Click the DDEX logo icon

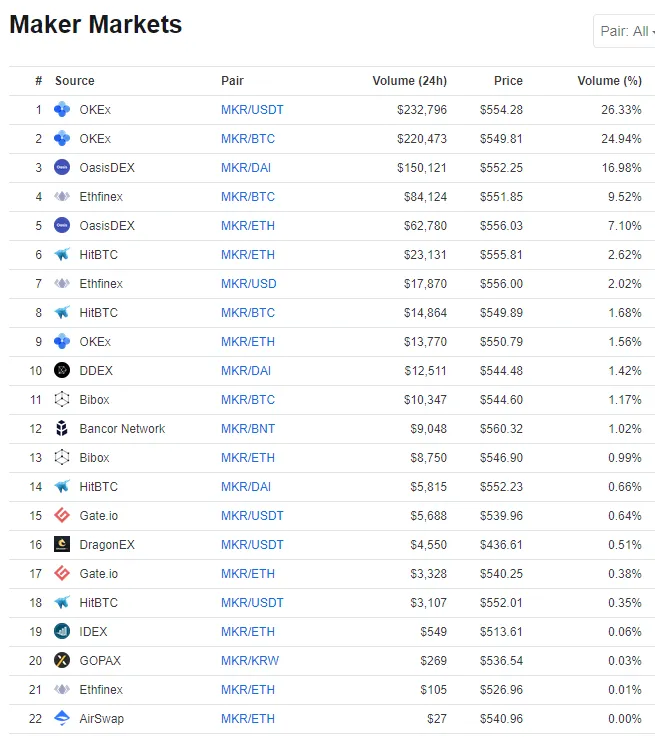(62, 371)
